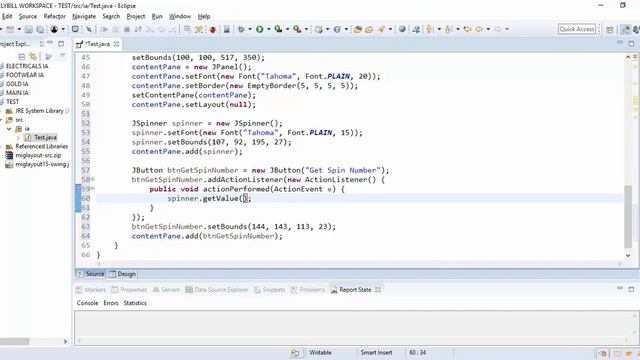Screen dimensions: 640x360
Task: Click the Terminate stop icon
Action: point(127,29)
